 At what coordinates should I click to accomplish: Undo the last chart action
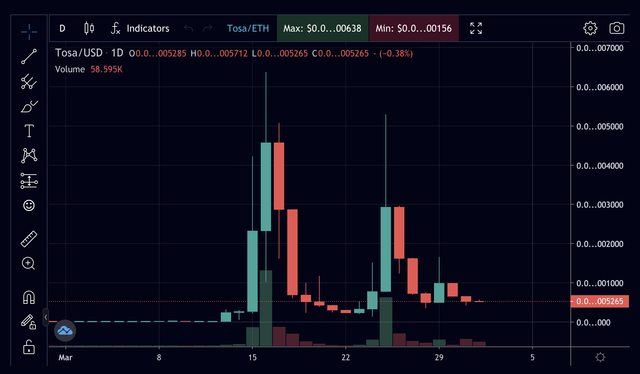[x=188, y=29]
